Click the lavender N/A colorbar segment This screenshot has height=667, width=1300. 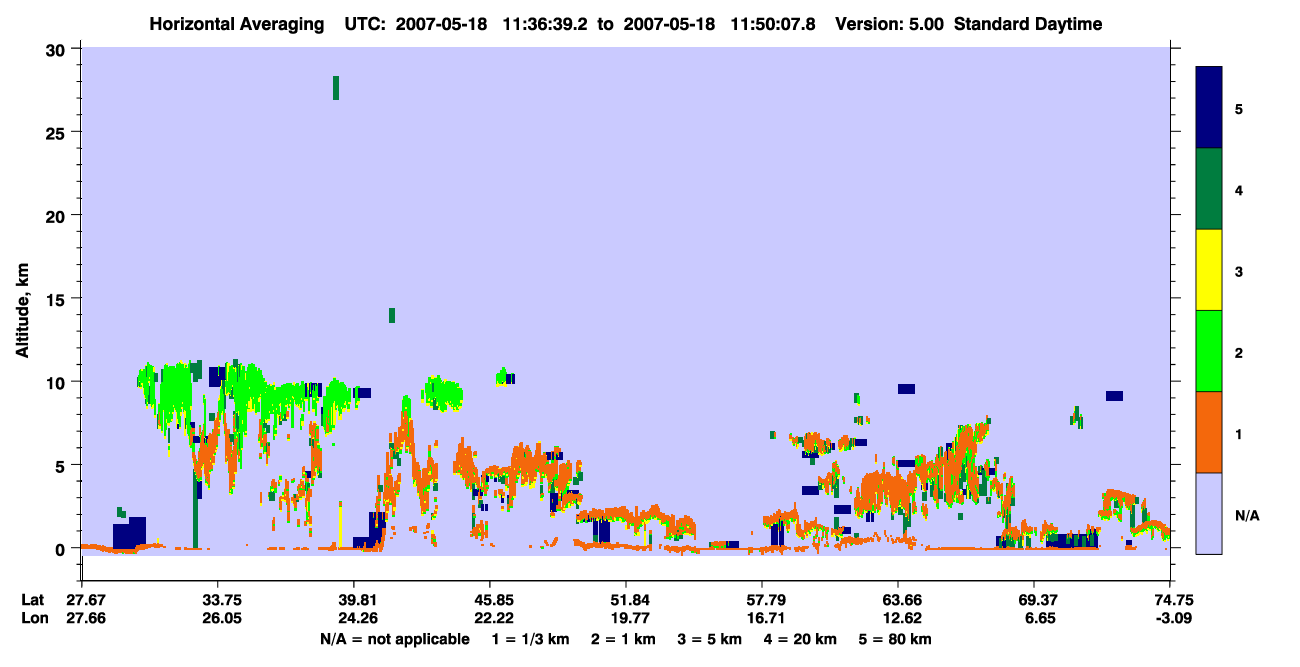pos(1209,513)
